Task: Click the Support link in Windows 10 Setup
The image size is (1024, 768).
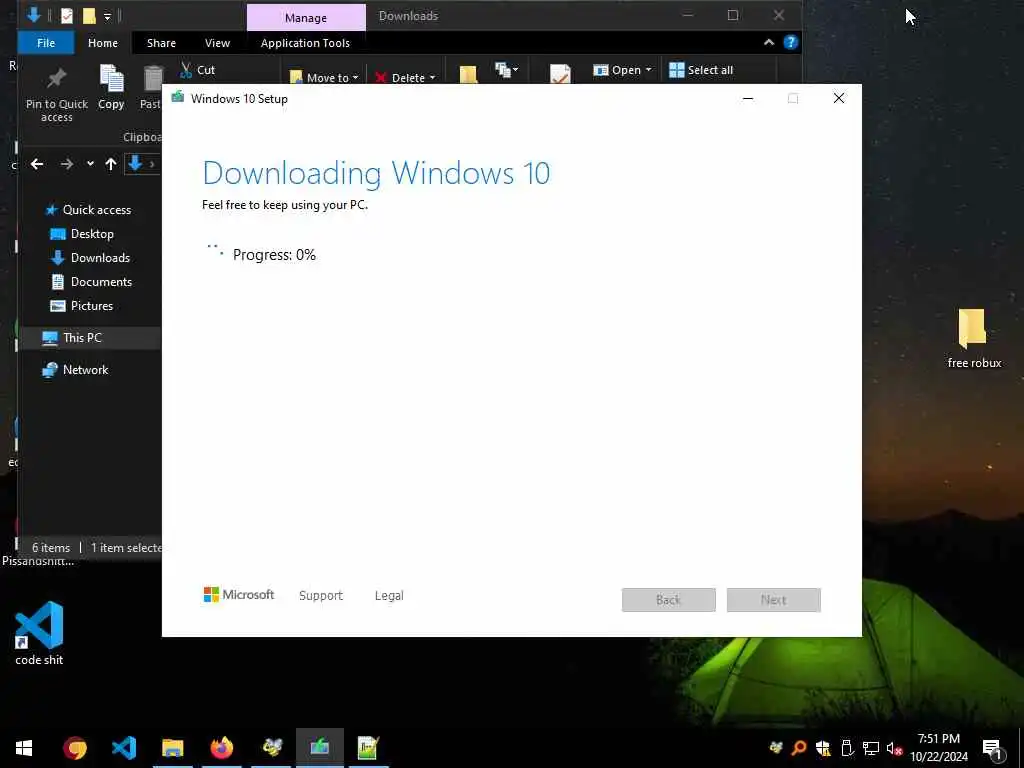Action: click(x=321, y=596)
